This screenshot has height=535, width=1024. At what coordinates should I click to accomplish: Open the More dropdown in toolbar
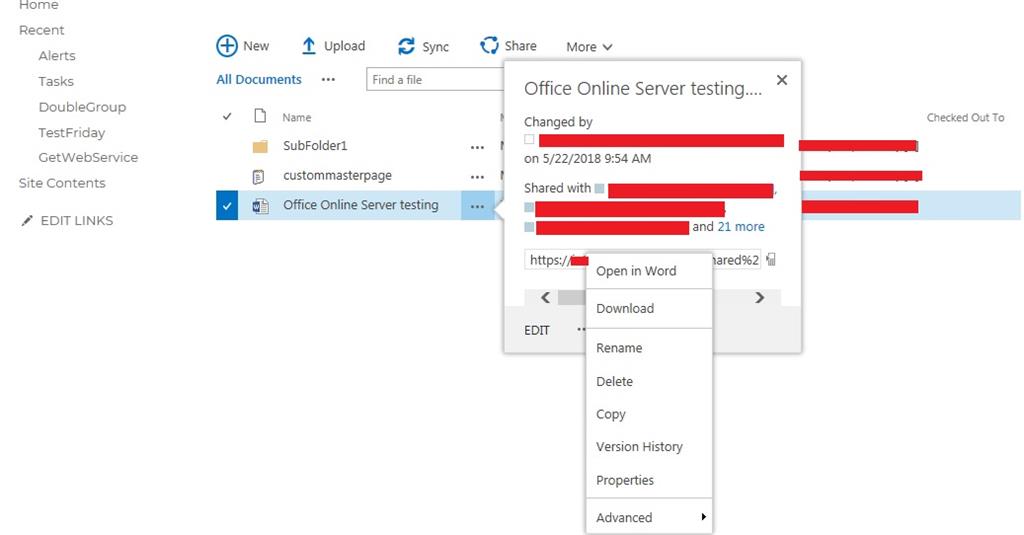(589, 47)
